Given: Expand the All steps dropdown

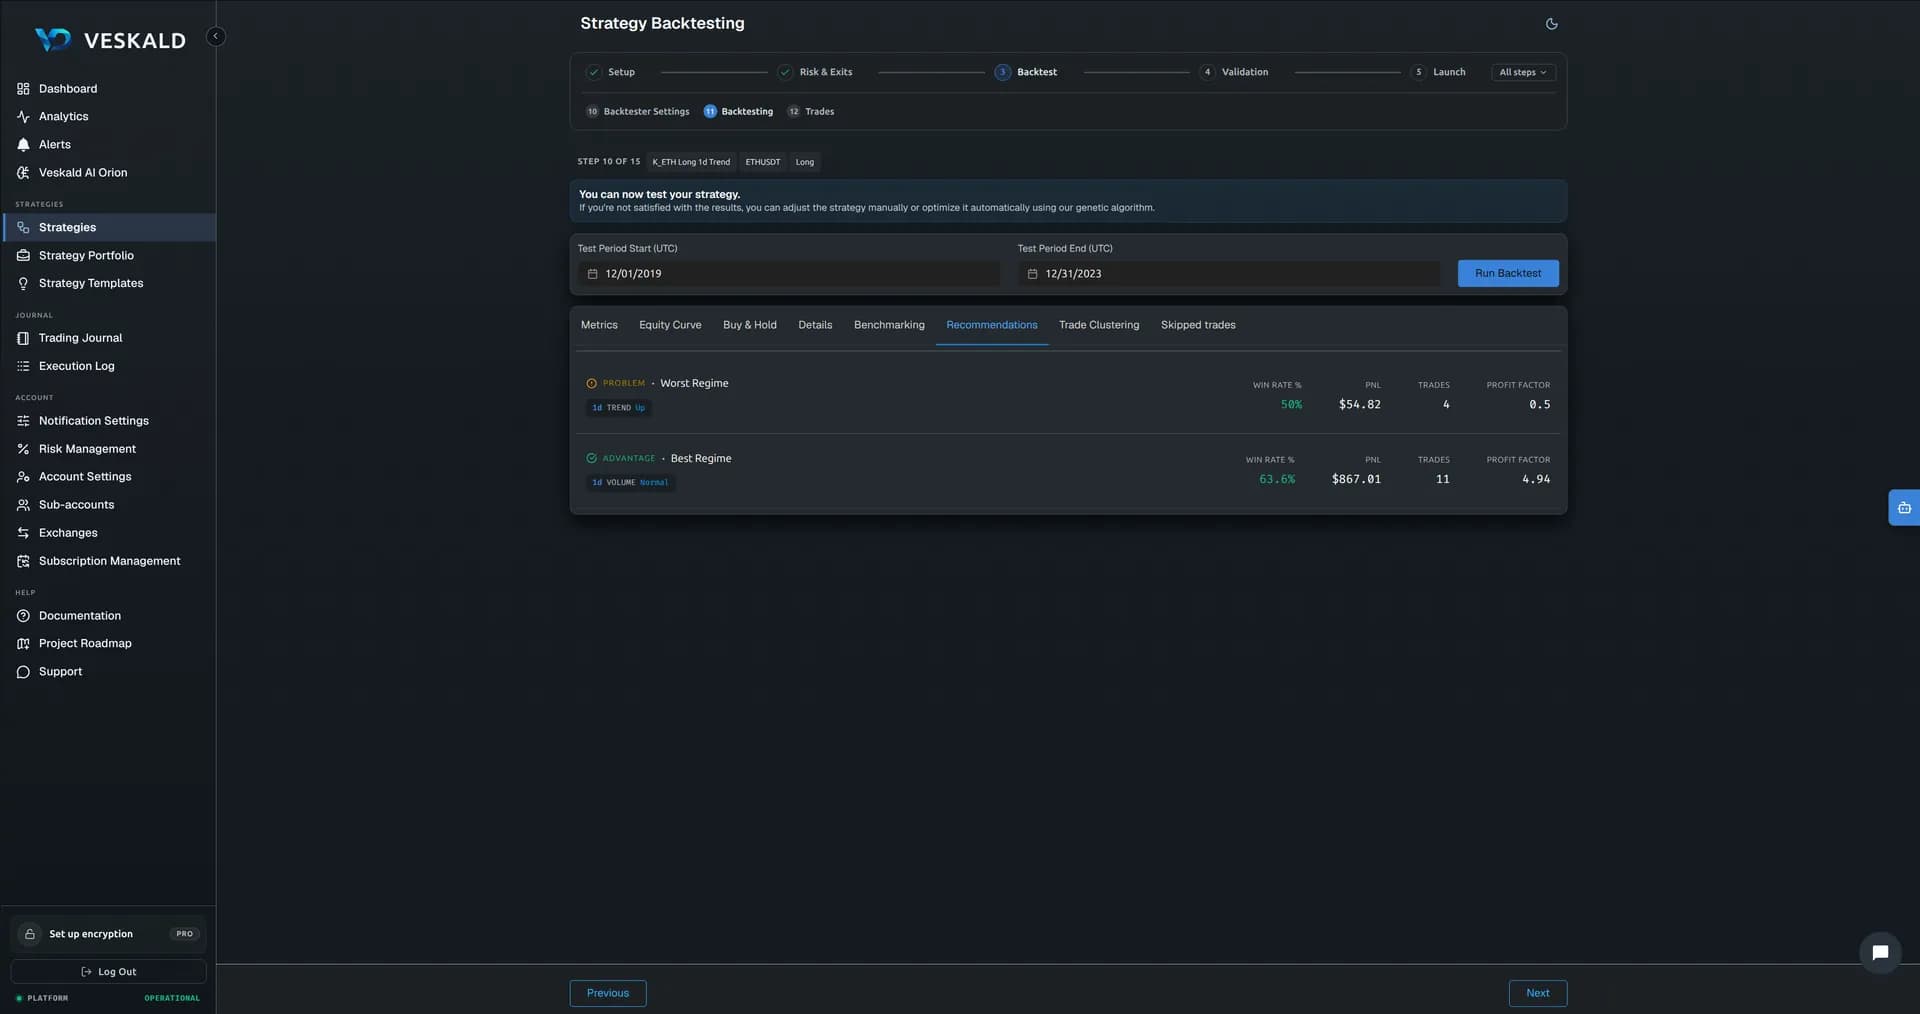Looking at the screenshot, I should coord(1523,72).
